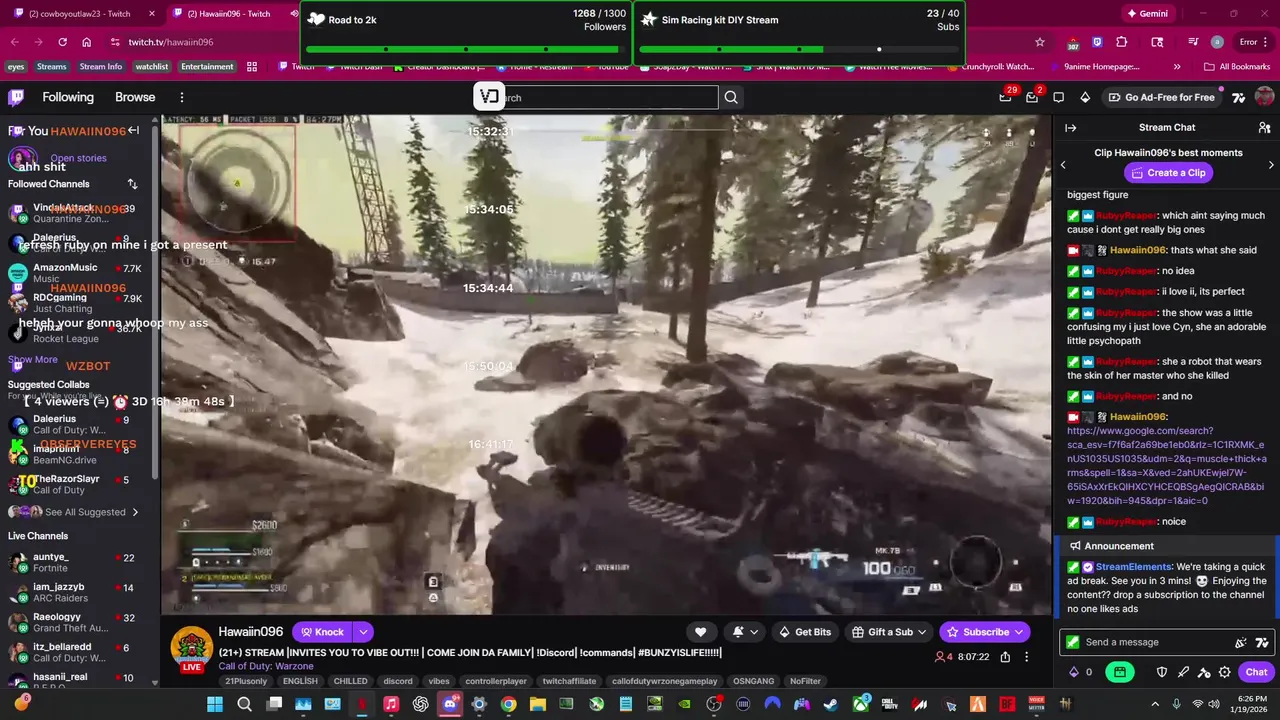Click the Create a Clip button

(x=1168, y=173)
